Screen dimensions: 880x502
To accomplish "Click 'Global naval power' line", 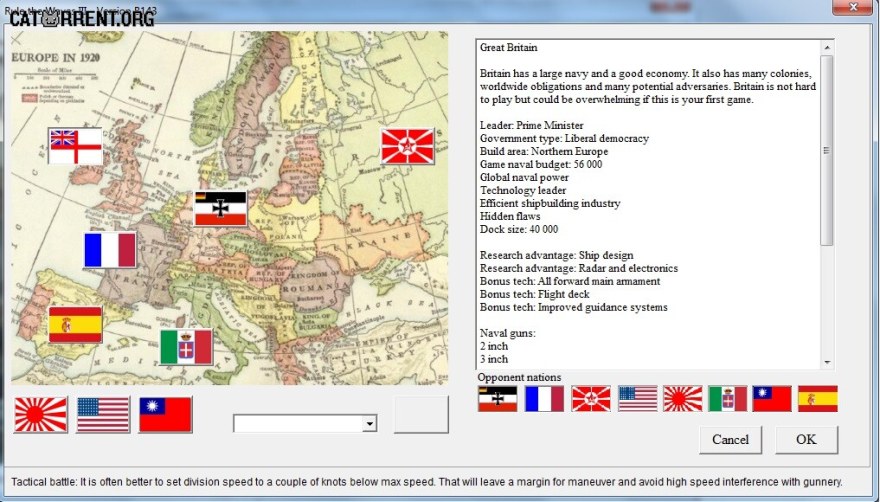I will [524, 177].
